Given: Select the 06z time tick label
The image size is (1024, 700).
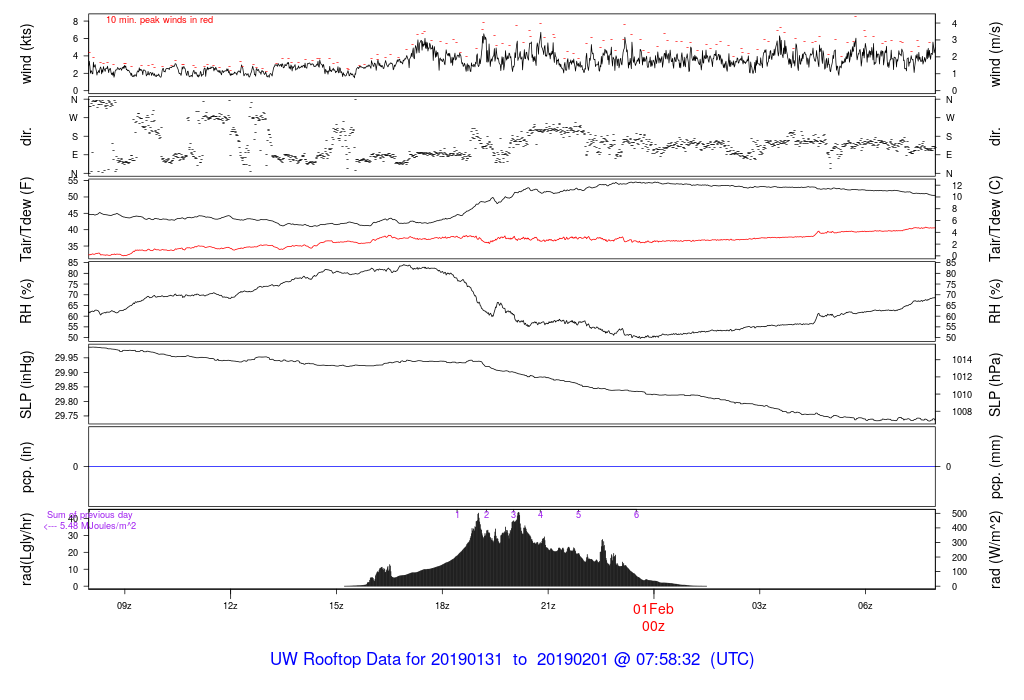Looking at the screenshot, I should (x=865, y=606).
